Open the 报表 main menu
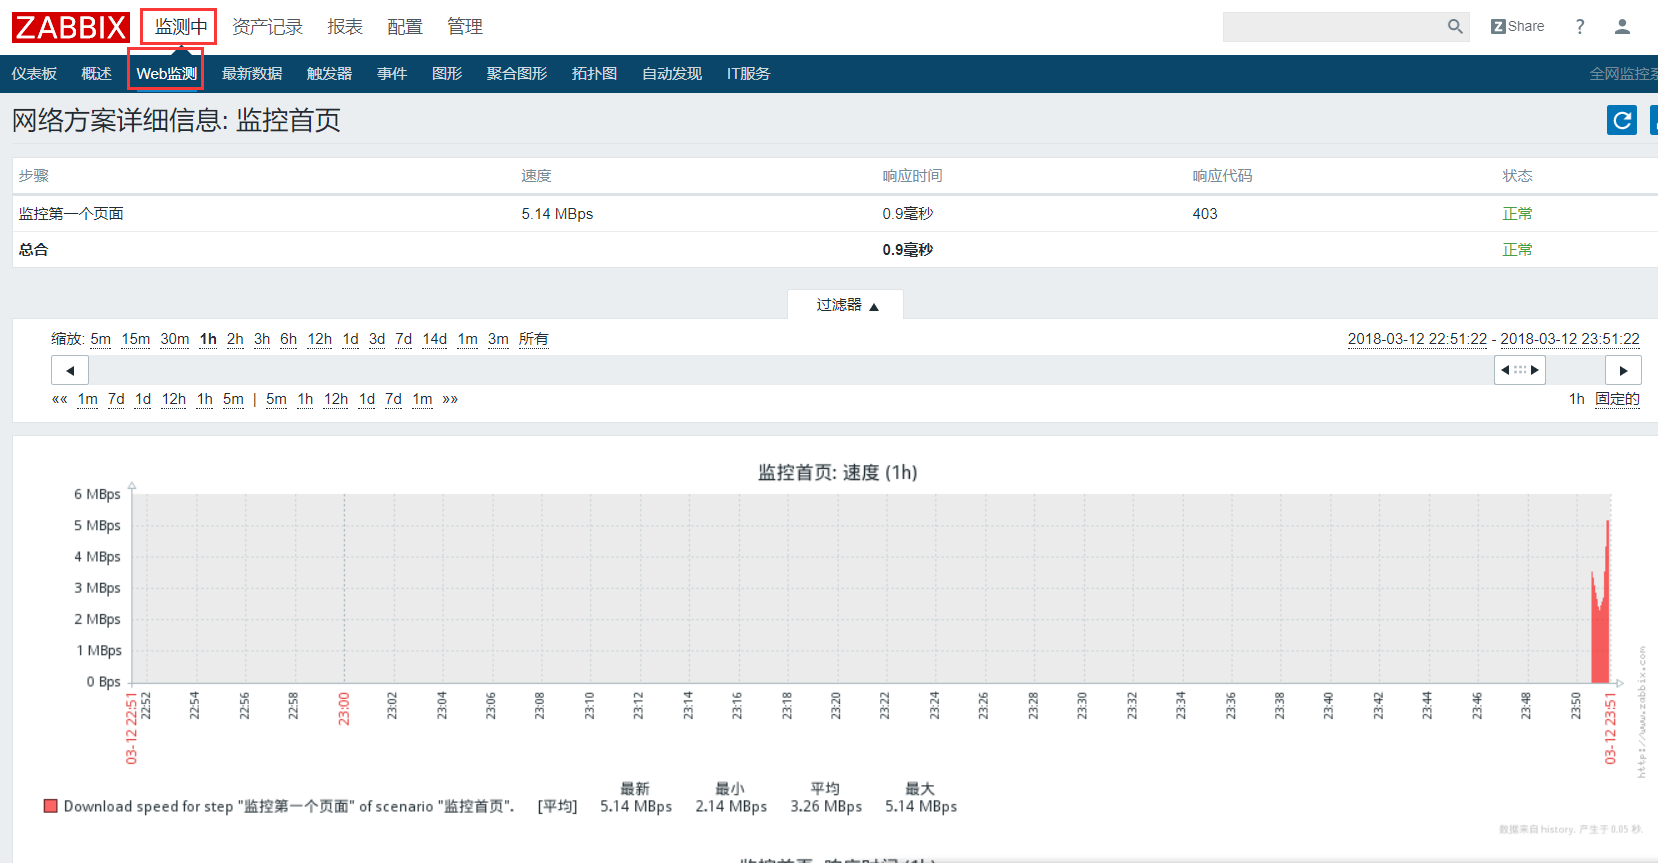Screen dimensions: 1658x863 (x=345, y=27)
